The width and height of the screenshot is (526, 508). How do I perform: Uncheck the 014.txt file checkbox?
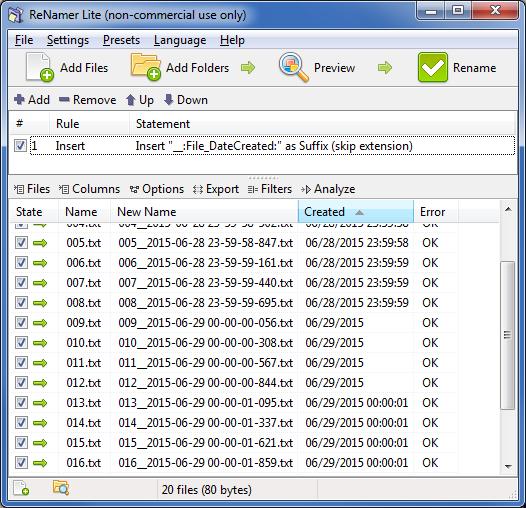[21, 423]
